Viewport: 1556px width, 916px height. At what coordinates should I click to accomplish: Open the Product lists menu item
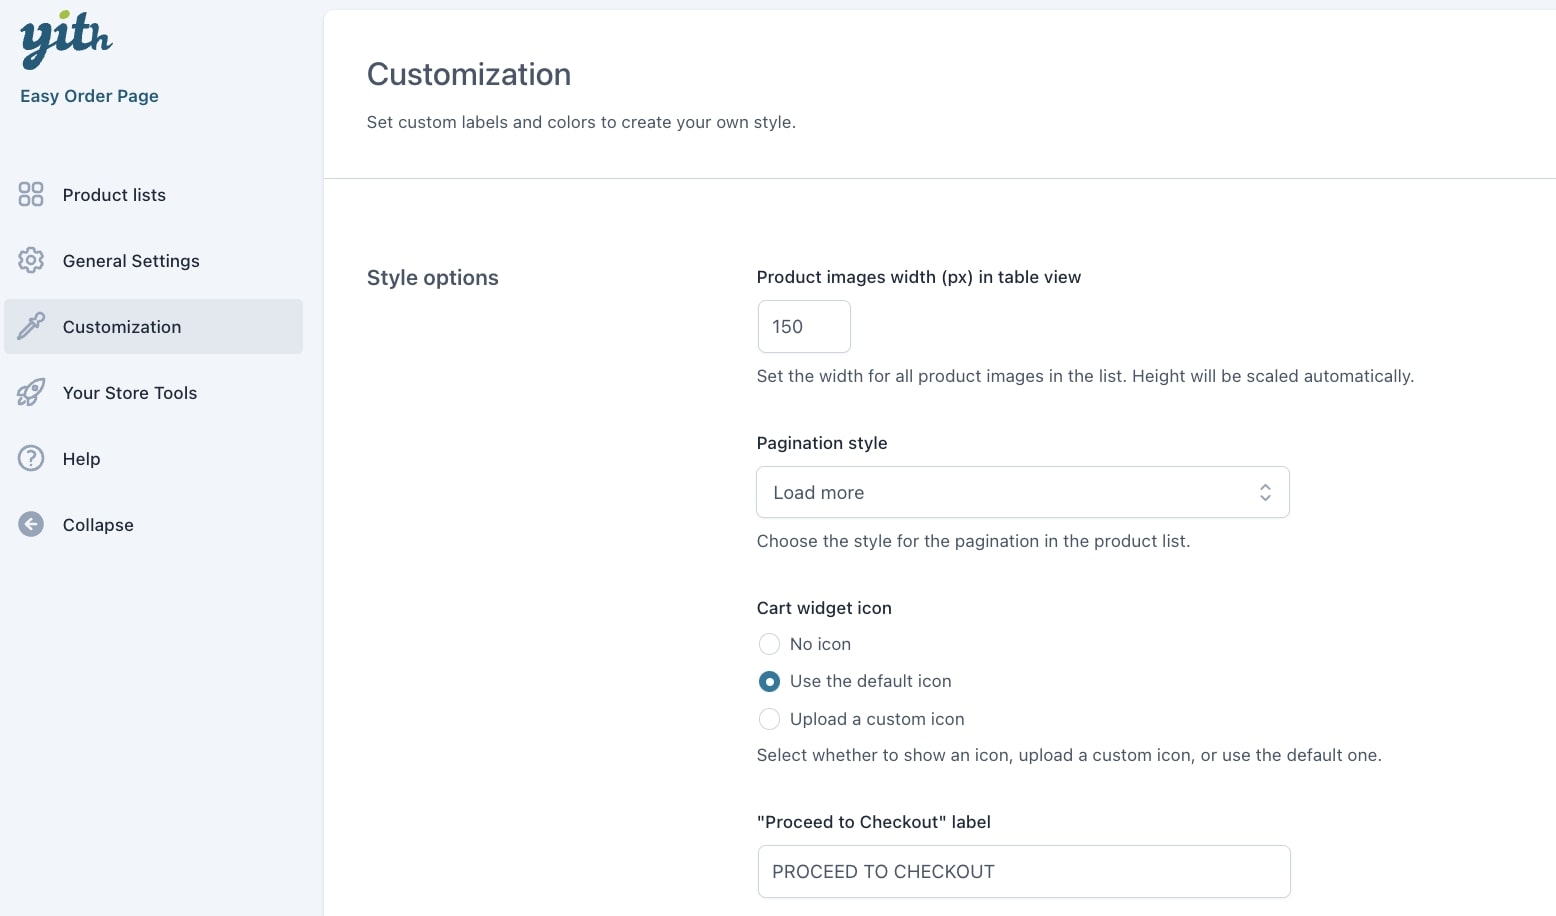point(114,195)
